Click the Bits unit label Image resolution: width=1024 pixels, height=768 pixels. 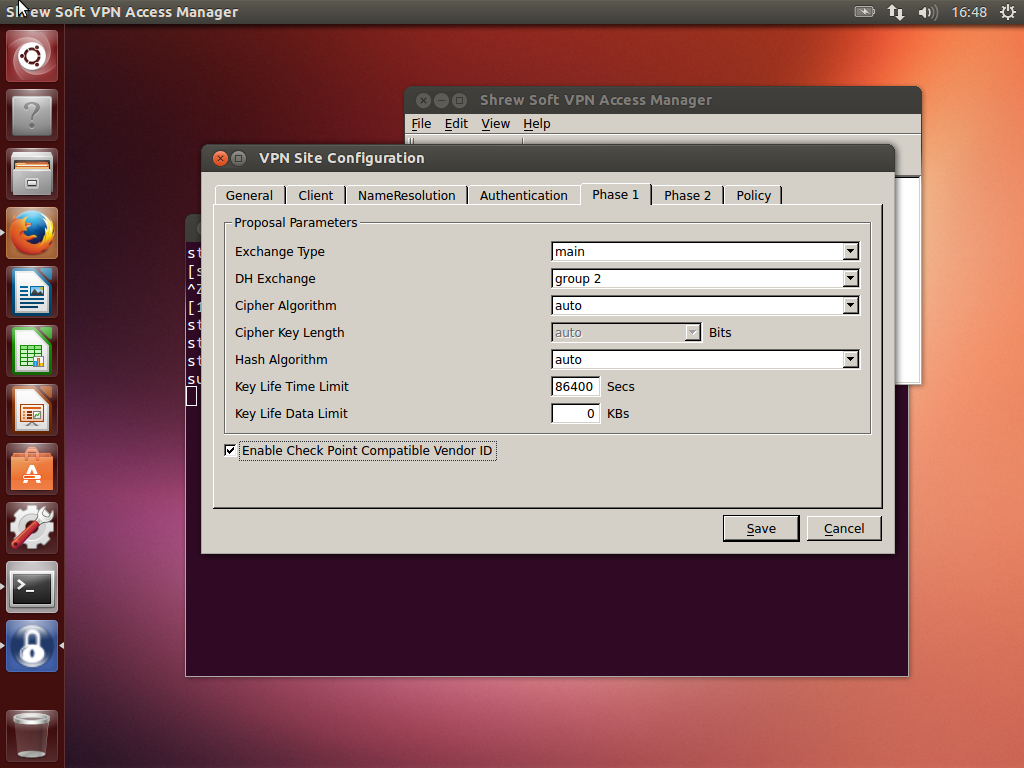[x=720, y=332]
